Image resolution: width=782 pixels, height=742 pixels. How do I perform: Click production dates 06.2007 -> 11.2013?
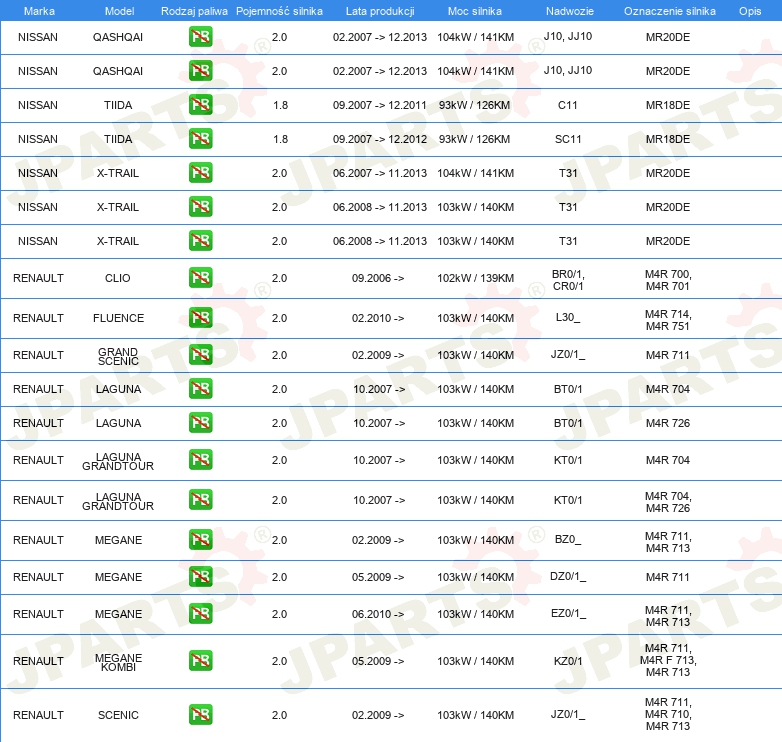[380, 173]
